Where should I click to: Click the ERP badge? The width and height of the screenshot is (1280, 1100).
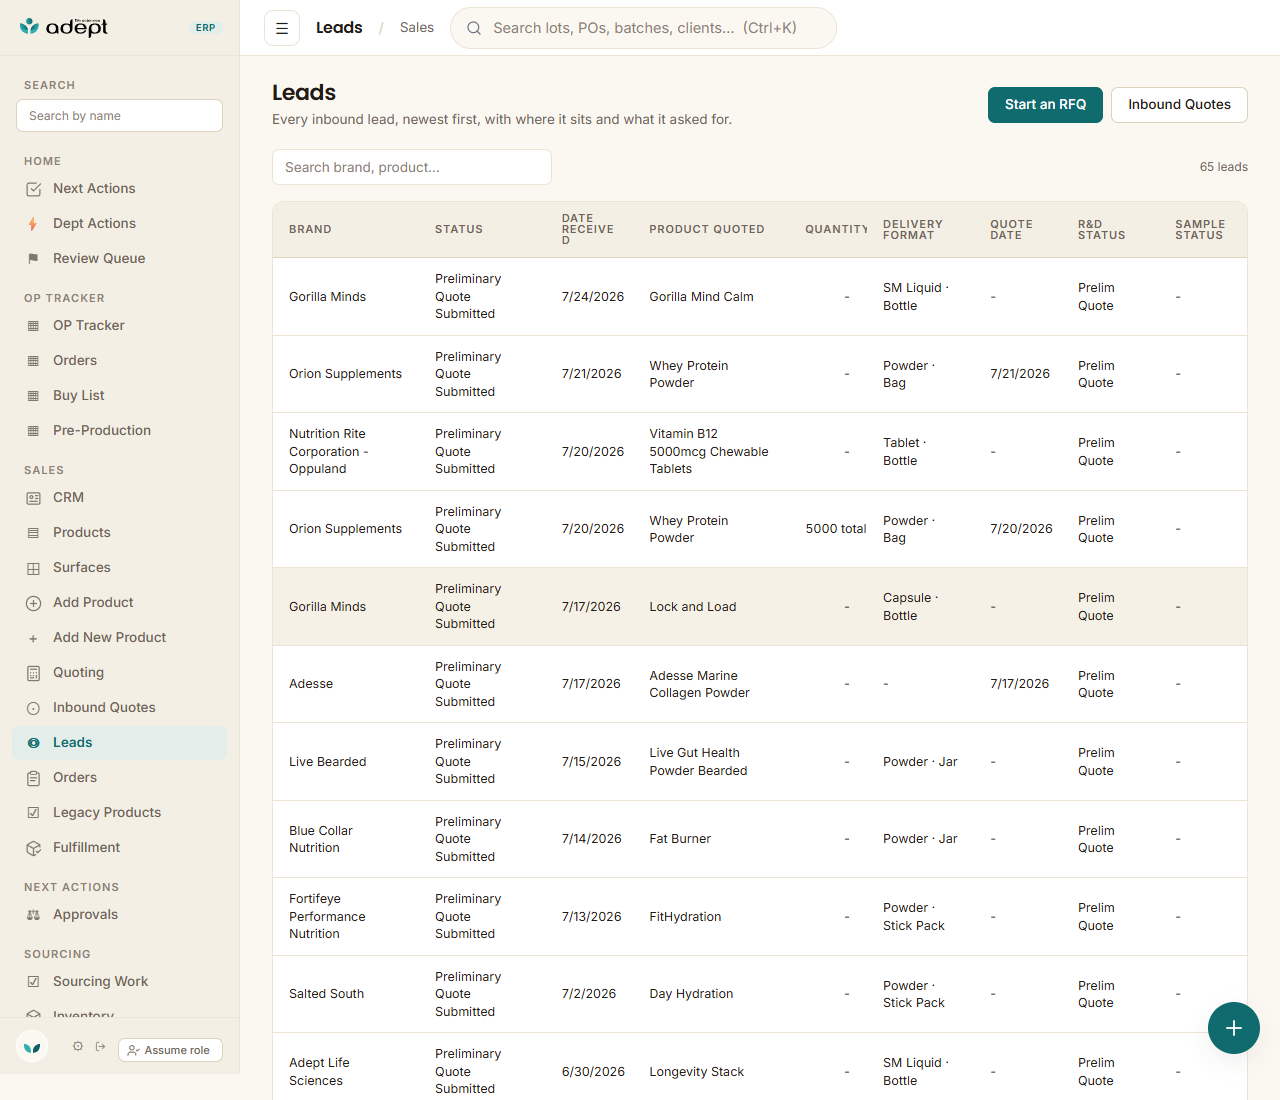pyautogui.click(x=206, y=28)
